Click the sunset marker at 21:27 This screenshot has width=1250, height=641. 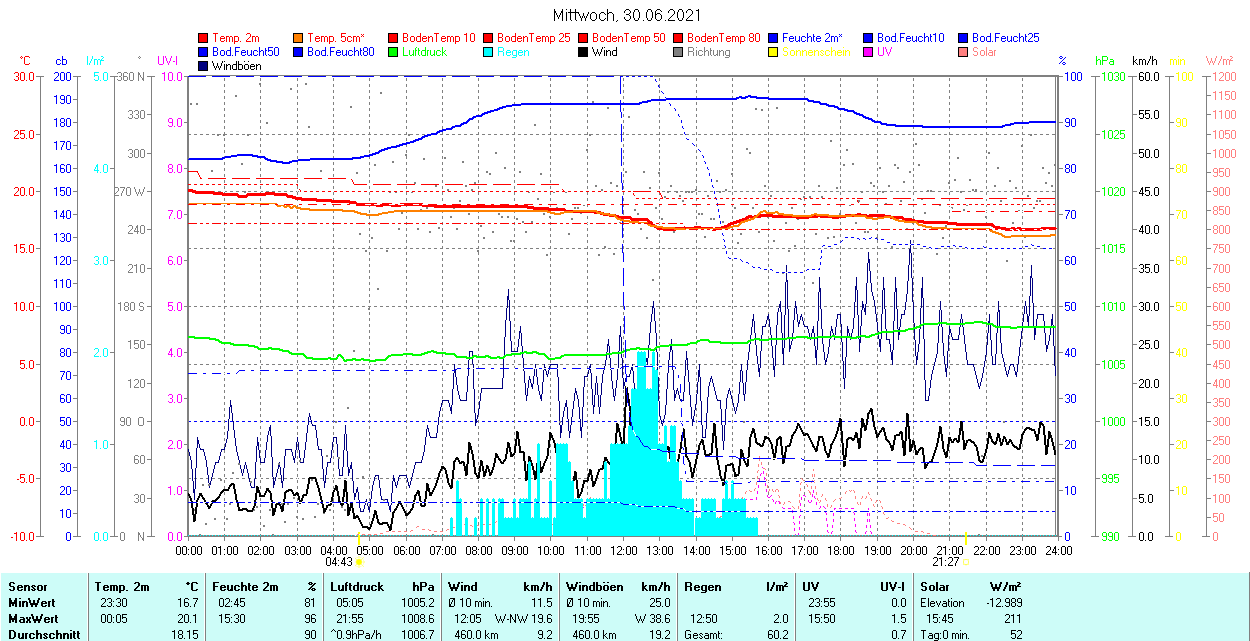966,563
